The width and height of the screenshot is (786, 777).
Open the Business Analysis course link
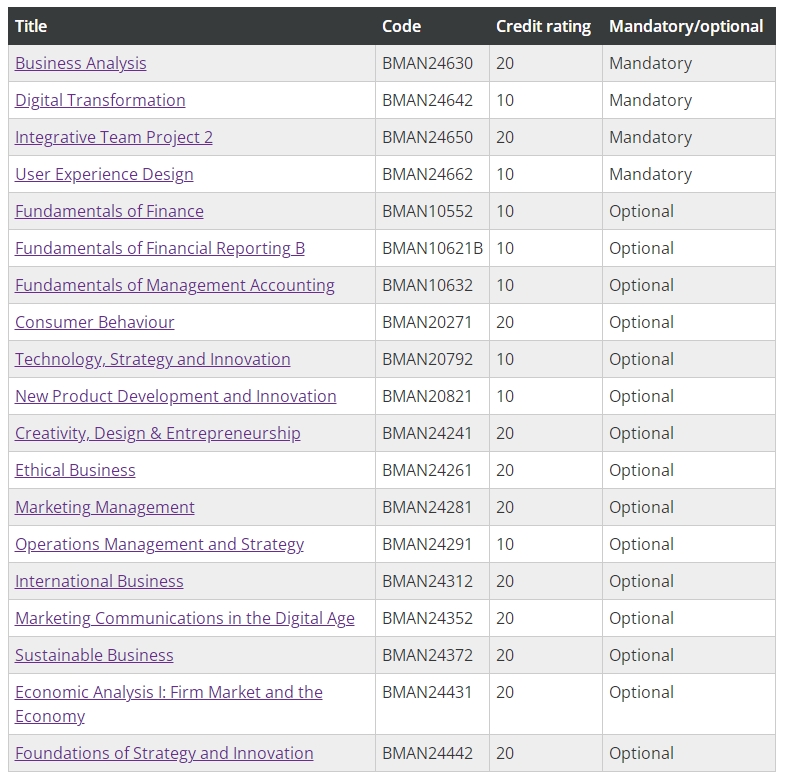coord(81,63)
